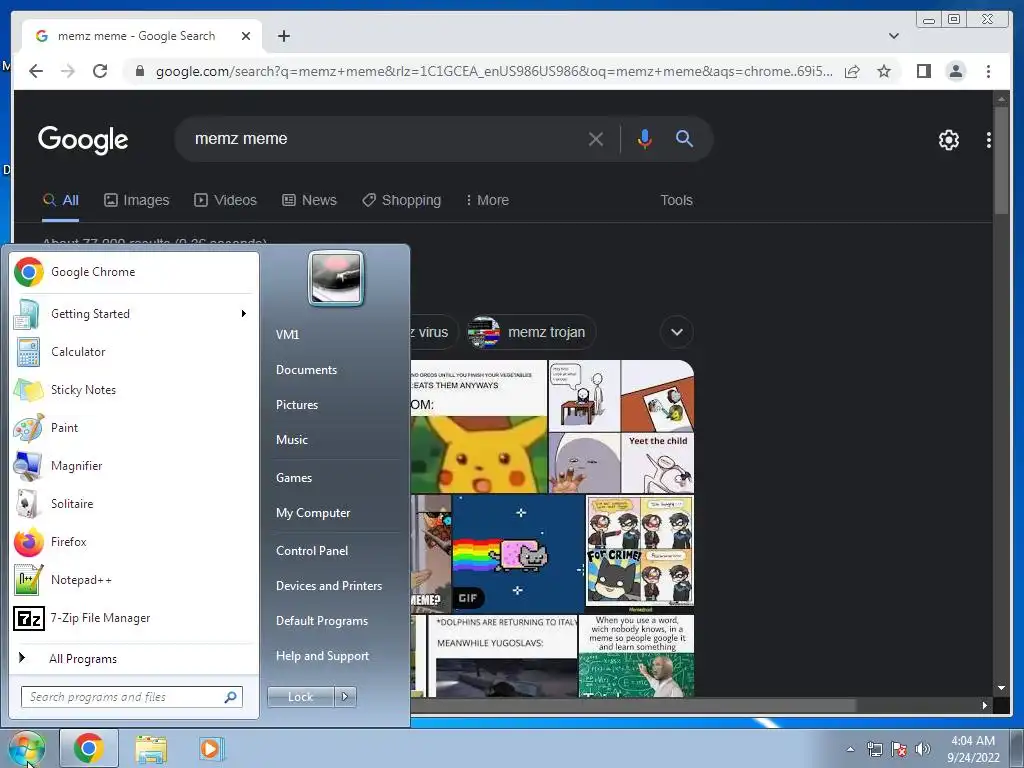The height and width of the screenshot is (768, 1024).
Task: Open Documents from Start menu
Action: click(x=306, y=370)
